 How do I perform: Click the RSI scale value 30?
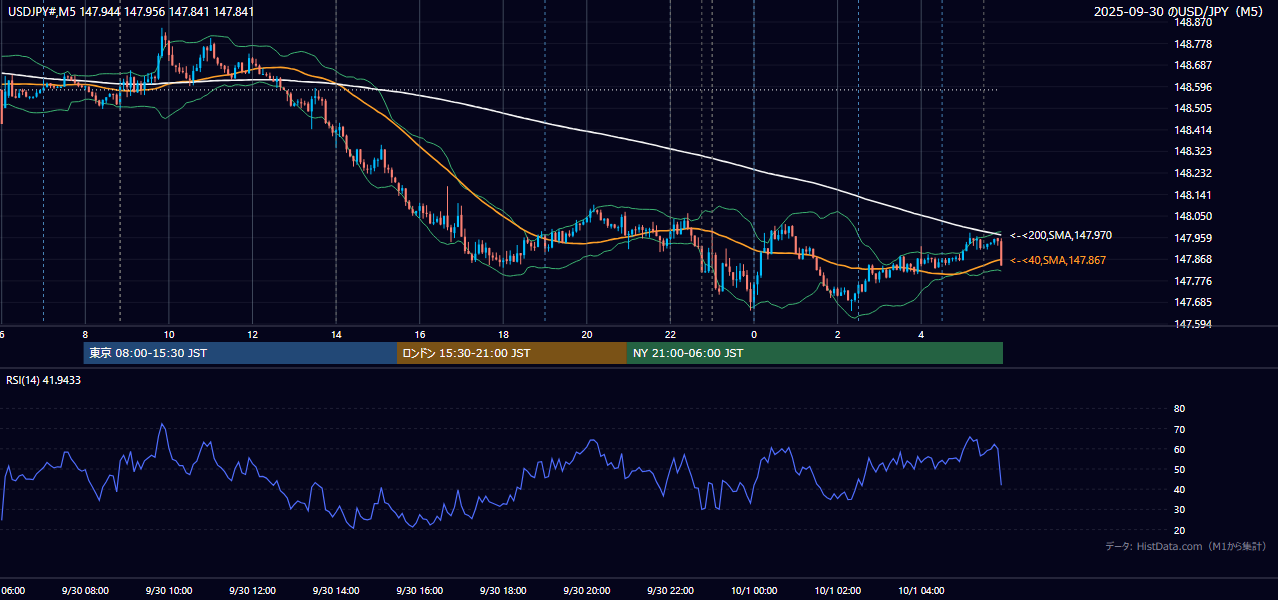tap(1179, 510)
